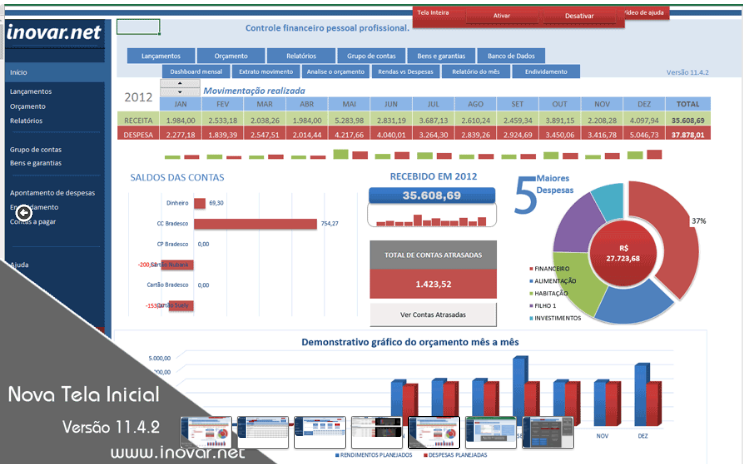This screenshot has height=464, width=743.
Task: Increase the year with the up spinner arrow
Action: pyautogui.click(x=180, y=83)
